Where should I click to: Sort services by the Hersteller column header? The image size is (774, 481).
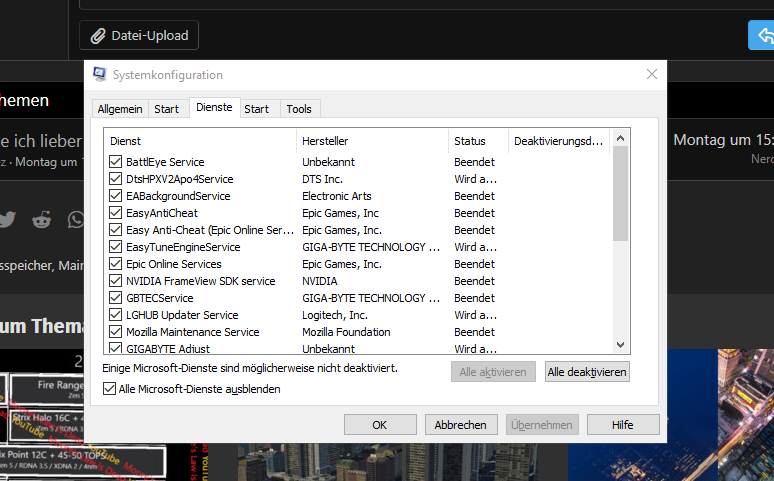(372, 141)
